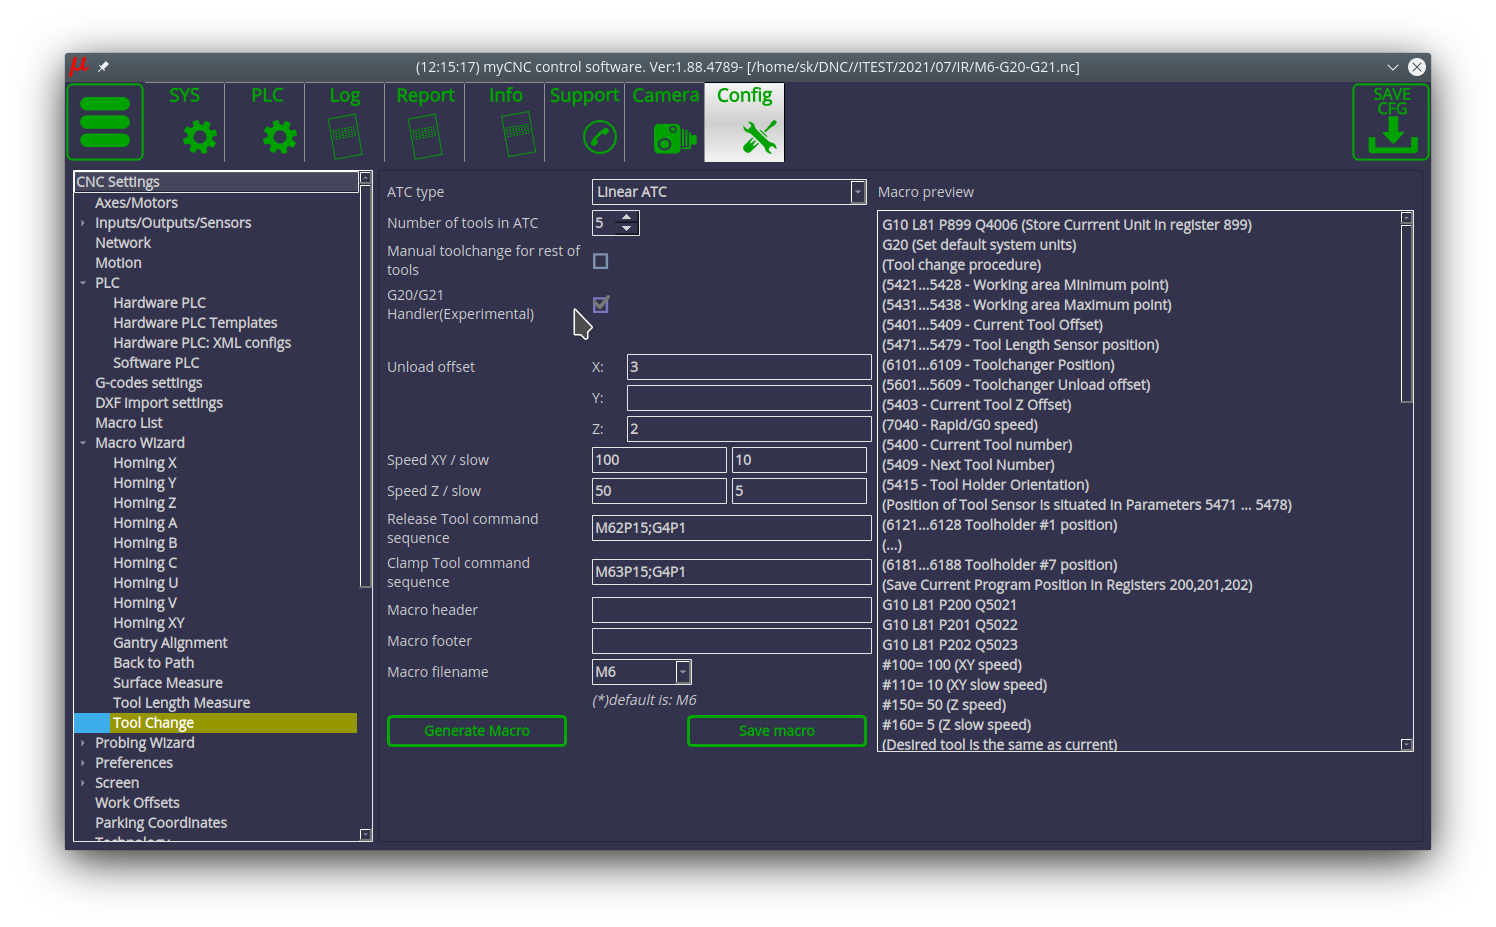Viewport: 1496px width, 927px height.
Task: Select Tool Length Measure in the tree
Action: (181, 703)
